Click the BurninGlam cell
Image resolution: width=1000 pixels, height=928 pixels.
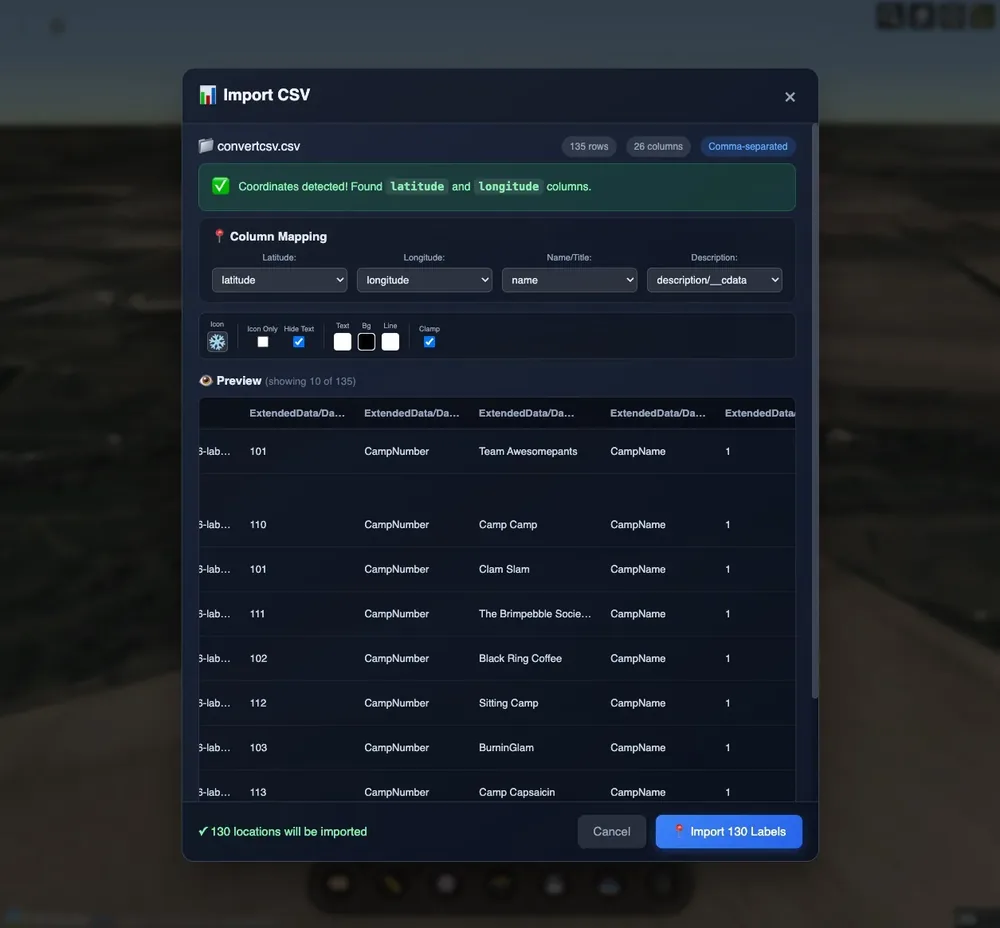(506, 748)
